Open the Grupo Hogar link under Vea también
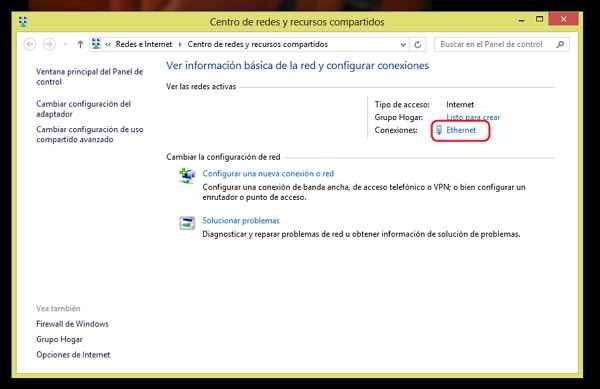 click(59, 339)
